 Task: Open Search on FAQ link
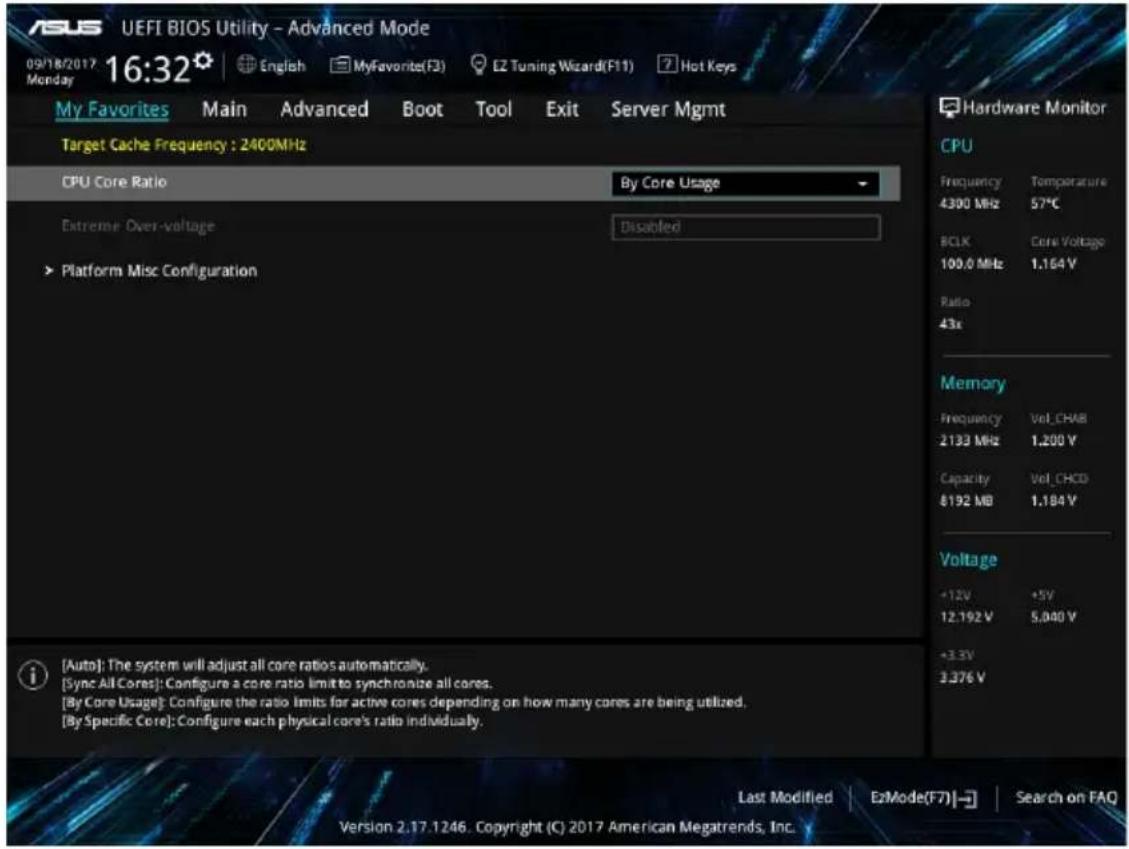pos(1066,798)
